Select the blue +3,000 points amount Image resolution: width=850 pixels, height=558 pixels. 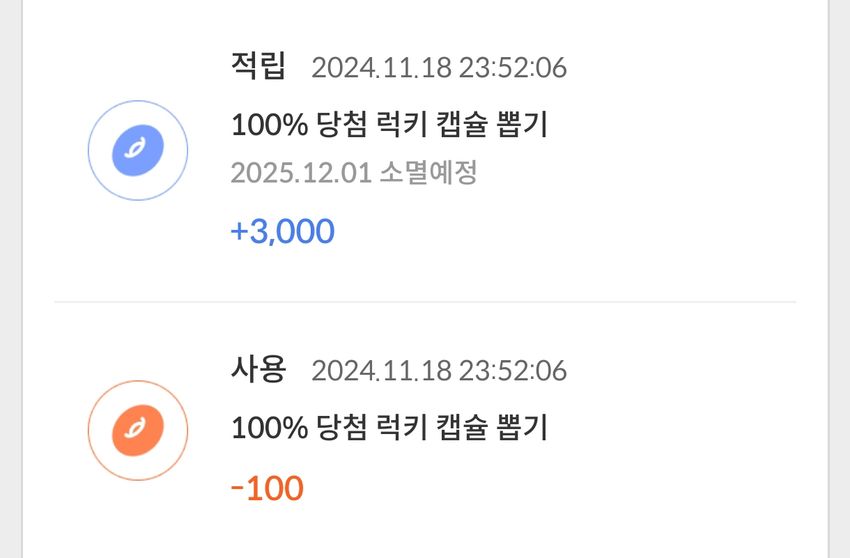pos(282,231)
